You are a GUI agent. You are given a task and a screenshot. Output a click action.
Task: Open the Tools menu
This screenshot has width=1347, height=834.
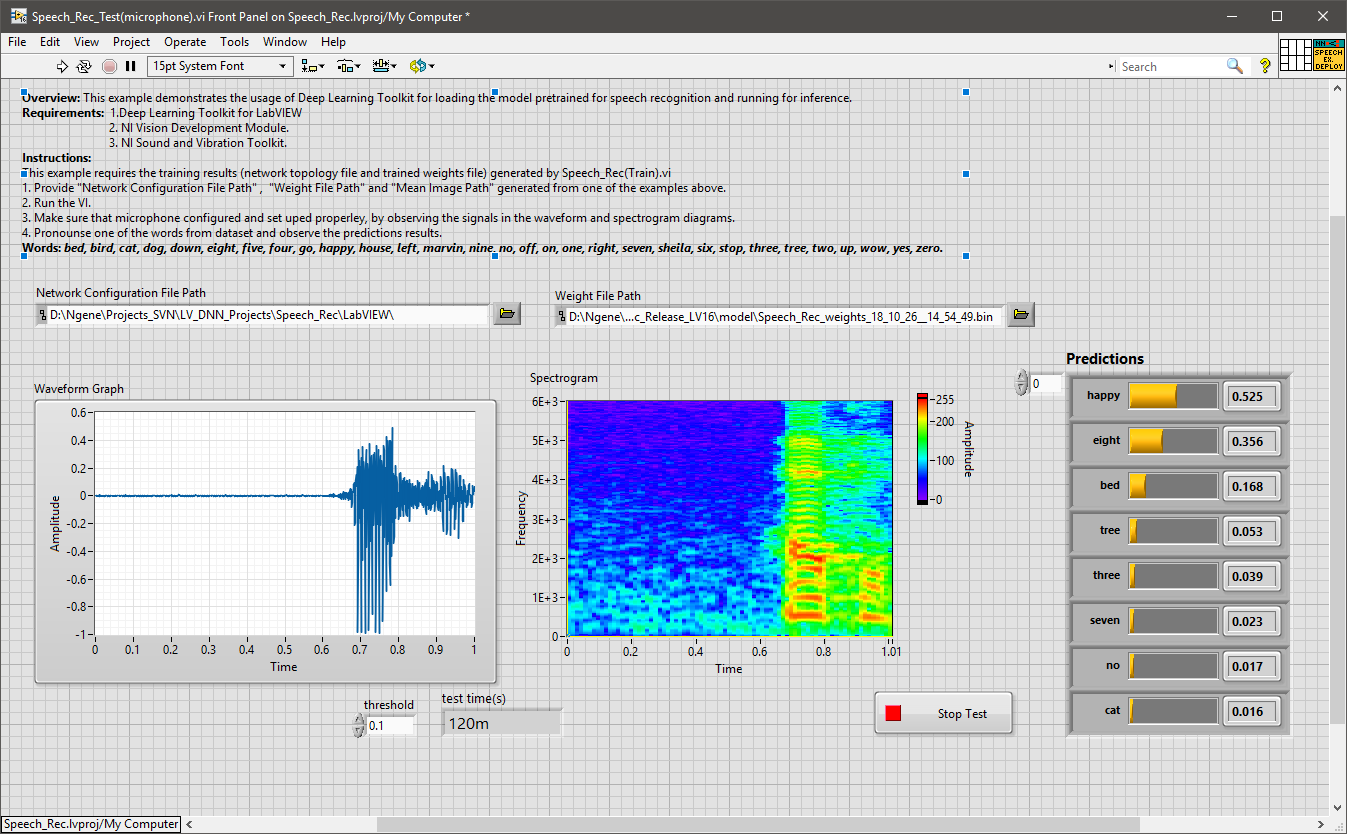[x=234, y=42]
